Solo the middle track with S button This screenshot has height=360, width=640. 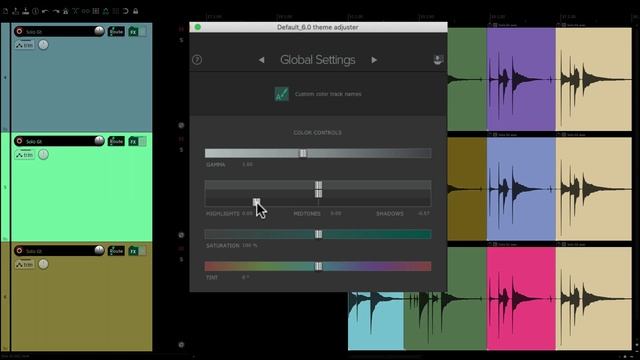point(181,150)
